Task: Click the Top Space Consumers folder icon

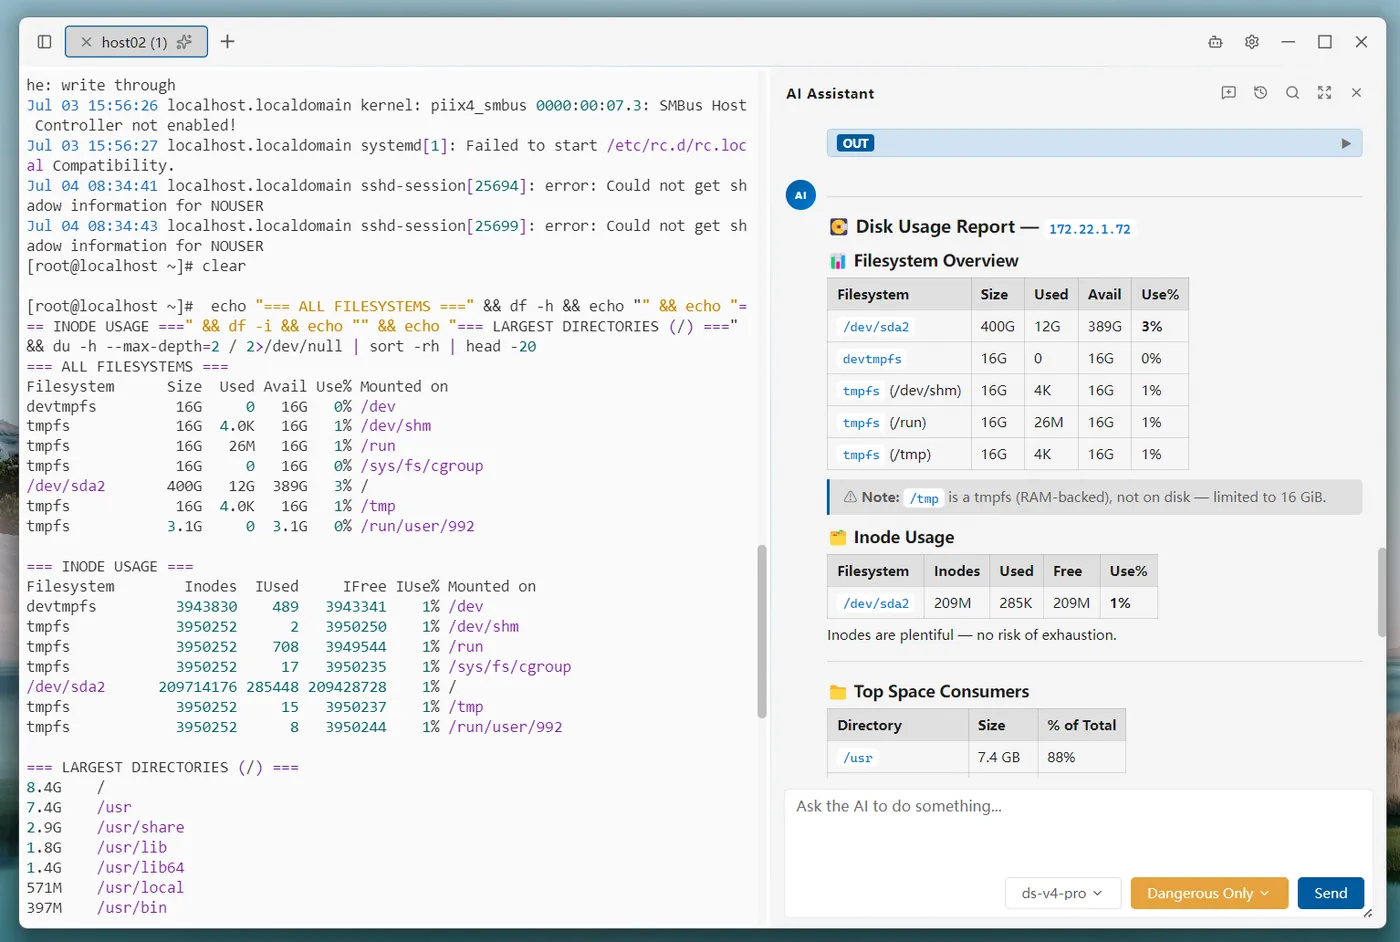Action: (837, 692)
